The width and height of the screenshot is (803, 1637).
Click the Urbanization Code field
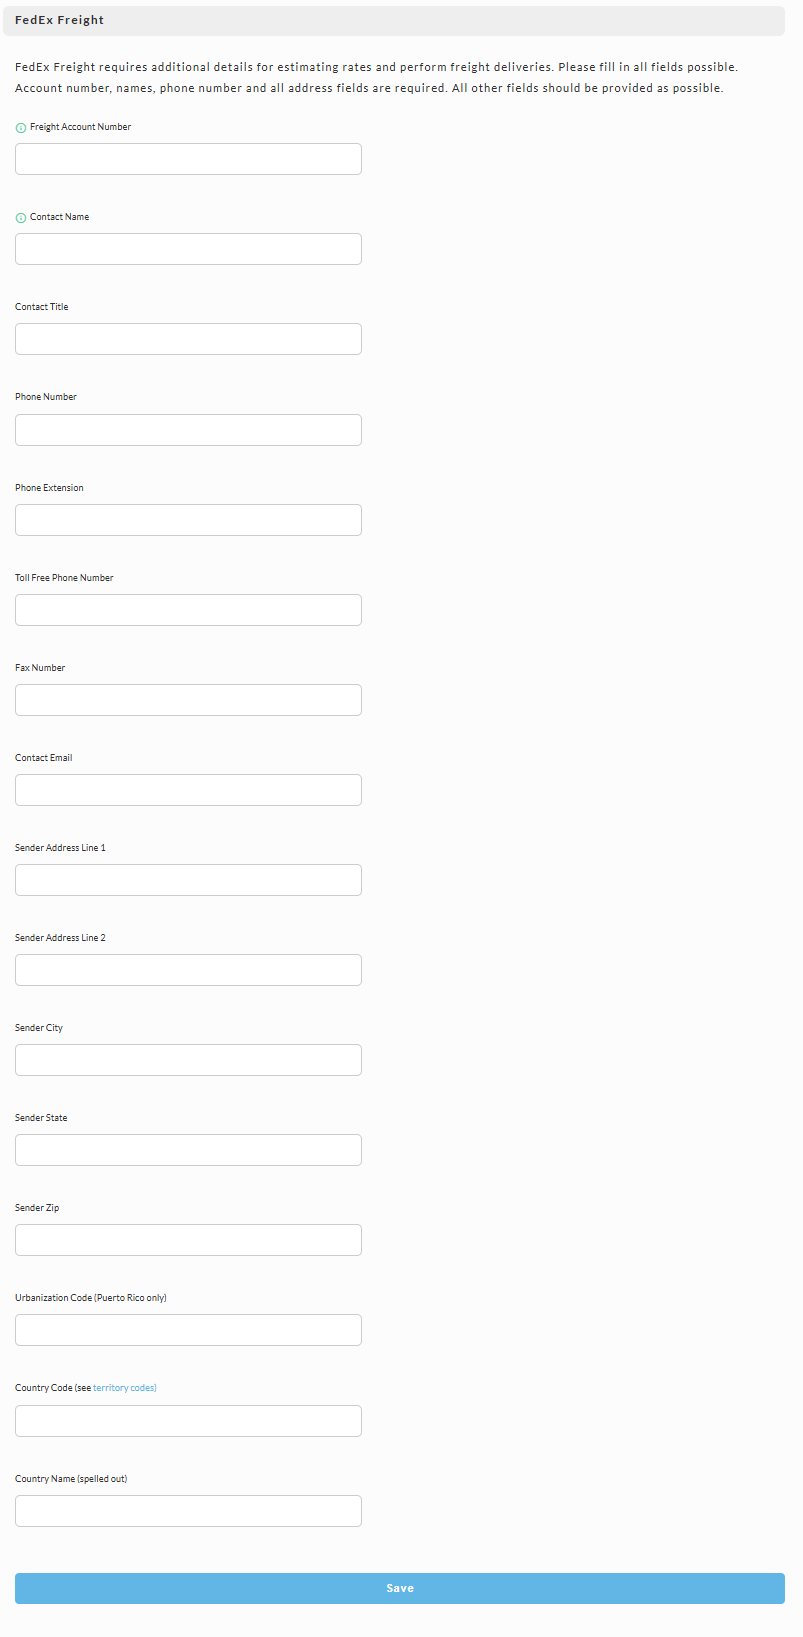pyautogui.click(x=188, y=1330)
